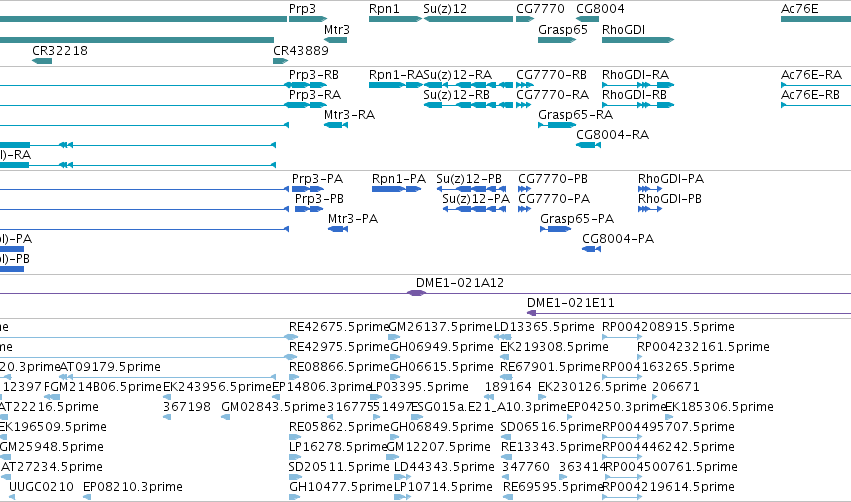The image size is (851, 502).
Task: Open the Mtr3-RA transcript label
Action: pyautogui.click(x=350, y=115)
